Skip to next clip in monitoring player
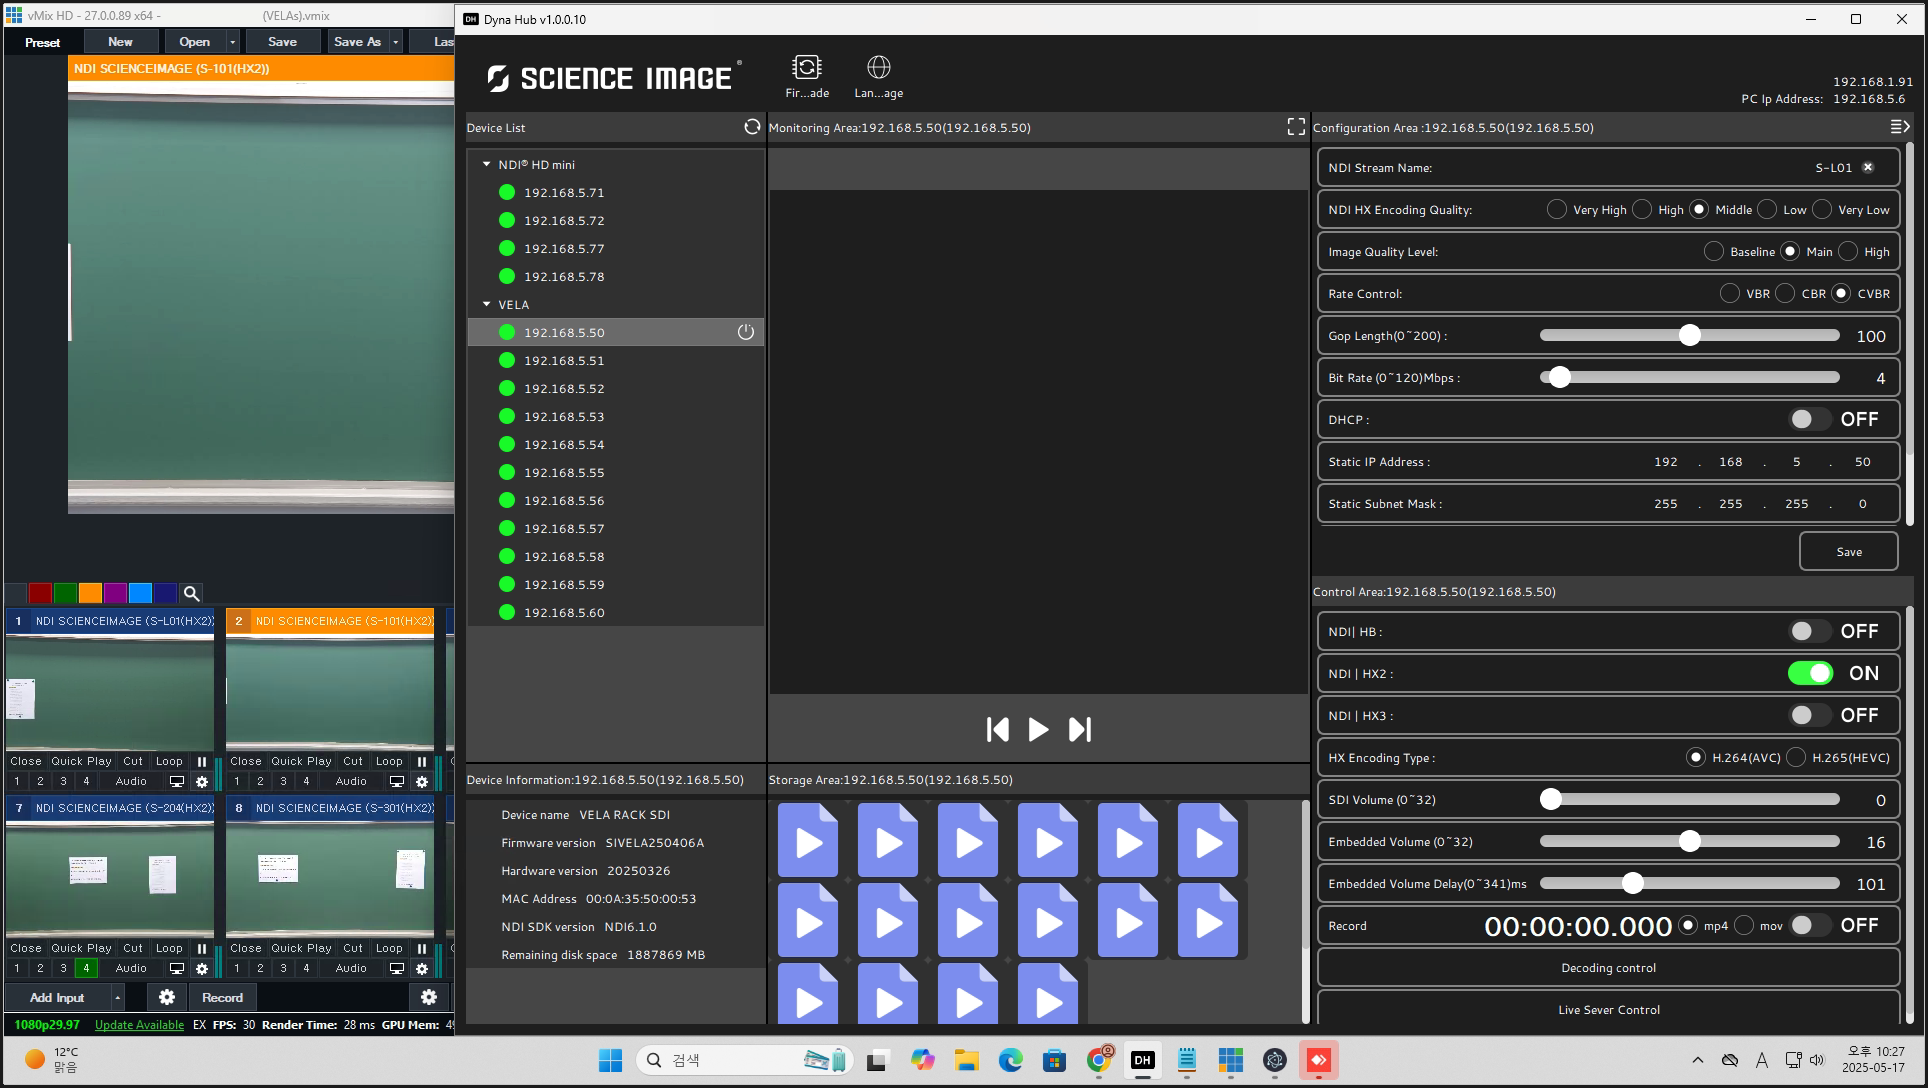The width and height of the screenshot is (1928, 1088). (1080, 729)
